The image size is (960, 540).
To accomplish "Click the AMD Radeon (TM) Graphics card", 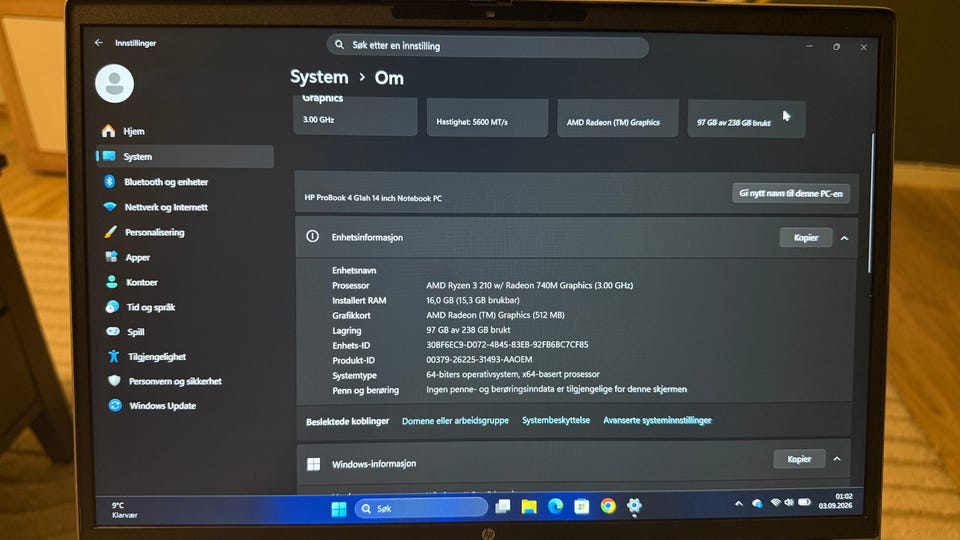I will tap(618, 118).
